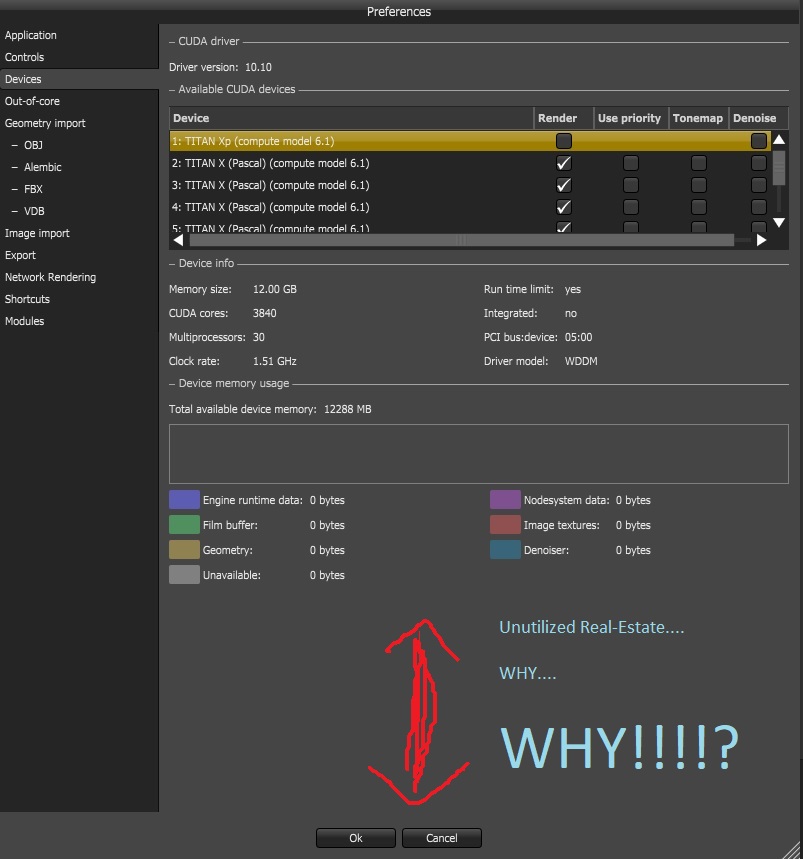This screenshot has height=859, width=803.
Task: Click the Denoiser teal color swatch
Action: click(505, 549)
